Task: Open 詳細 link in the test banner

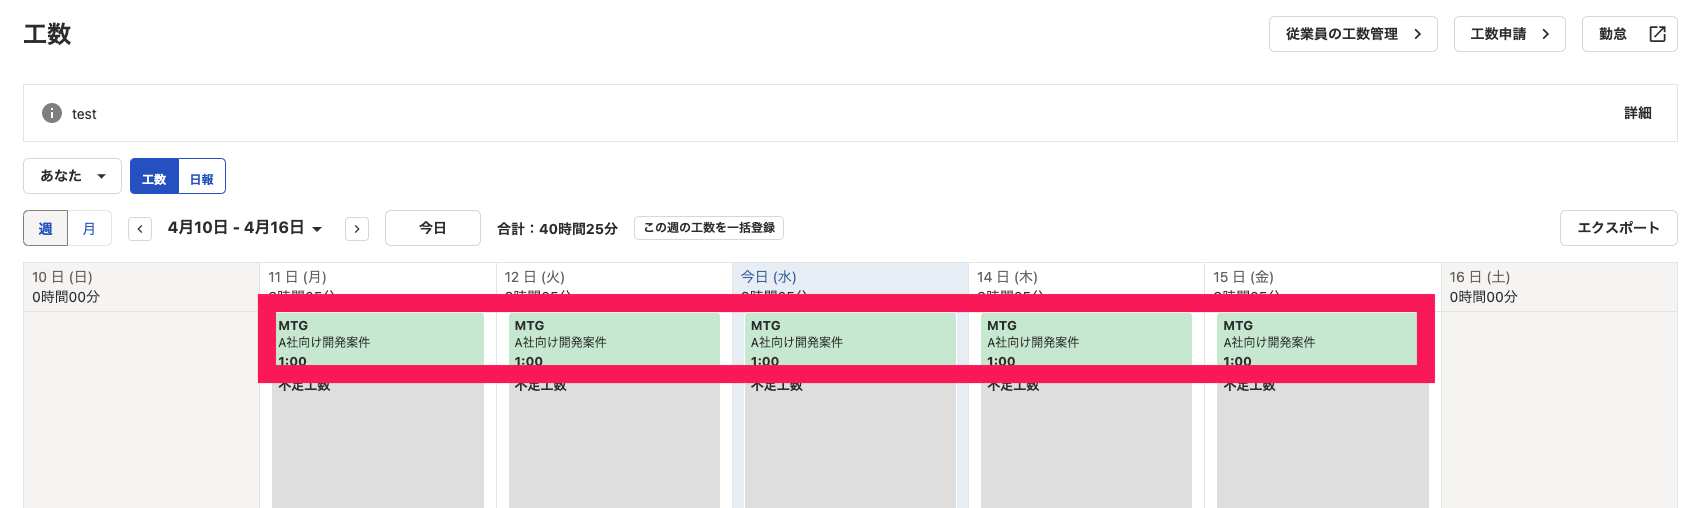Action: [x=1637, y=113]
